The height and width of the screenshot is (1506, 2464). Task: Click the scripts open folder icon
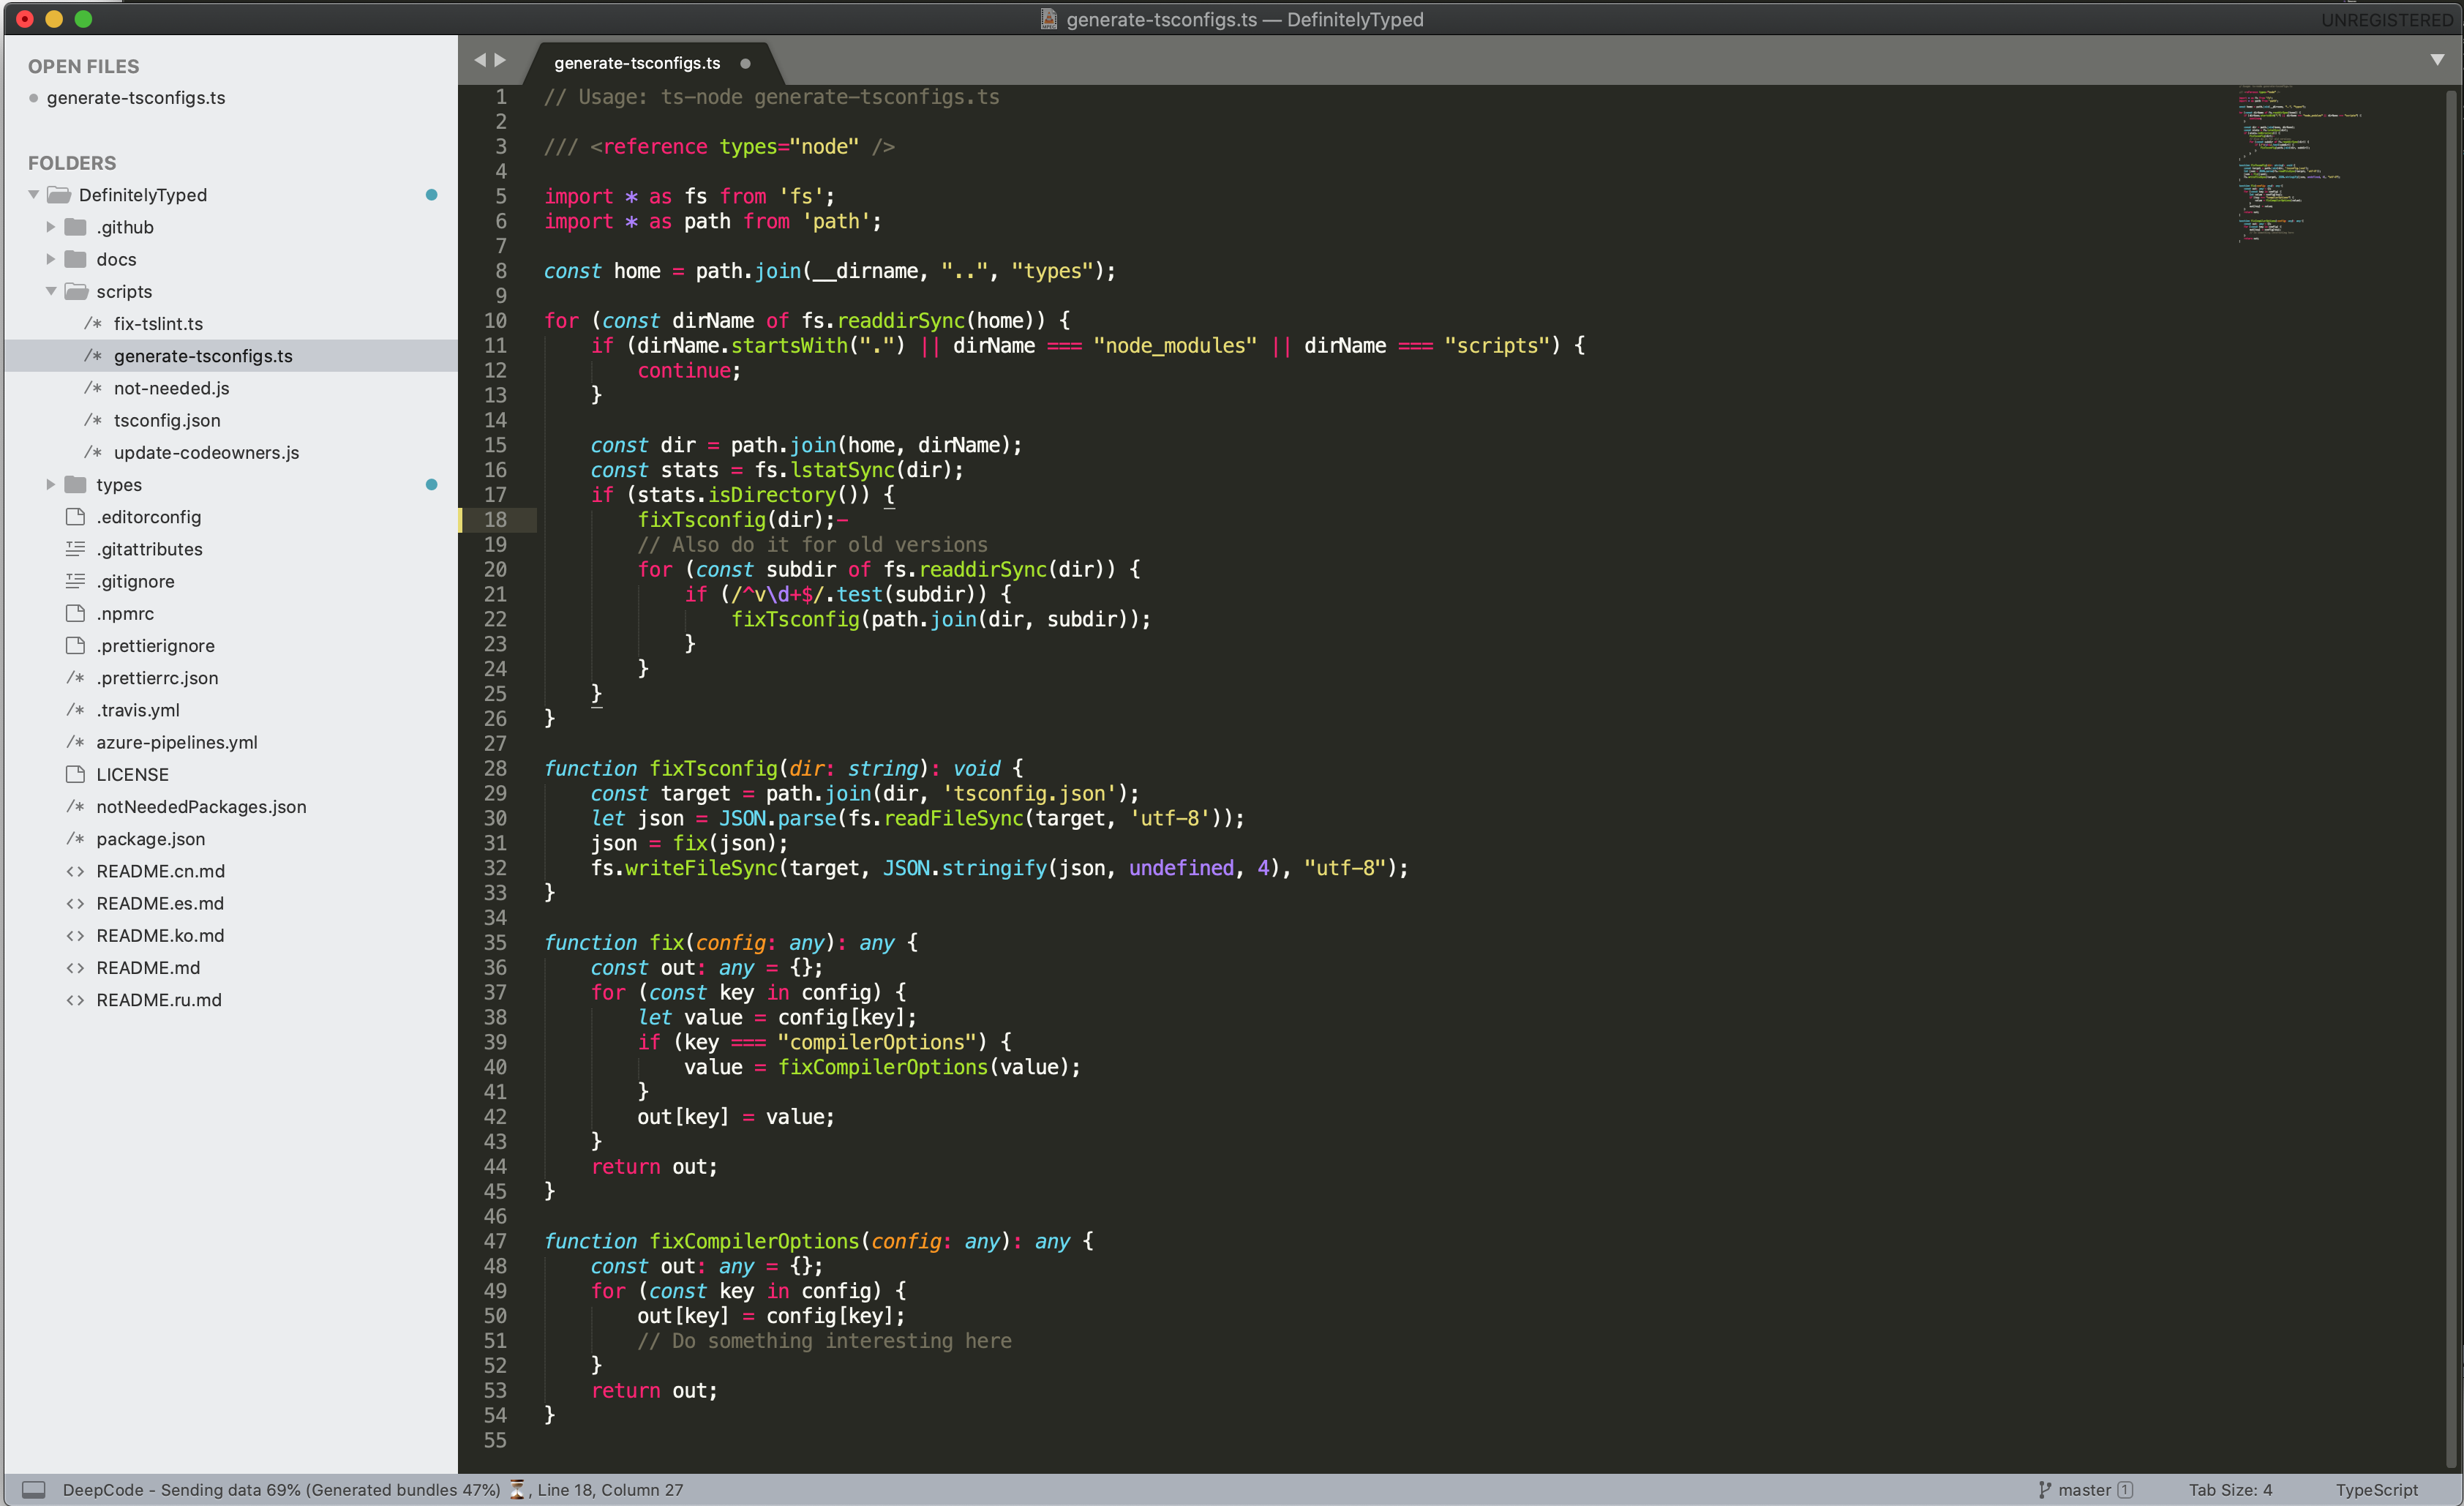pos(76,291)
